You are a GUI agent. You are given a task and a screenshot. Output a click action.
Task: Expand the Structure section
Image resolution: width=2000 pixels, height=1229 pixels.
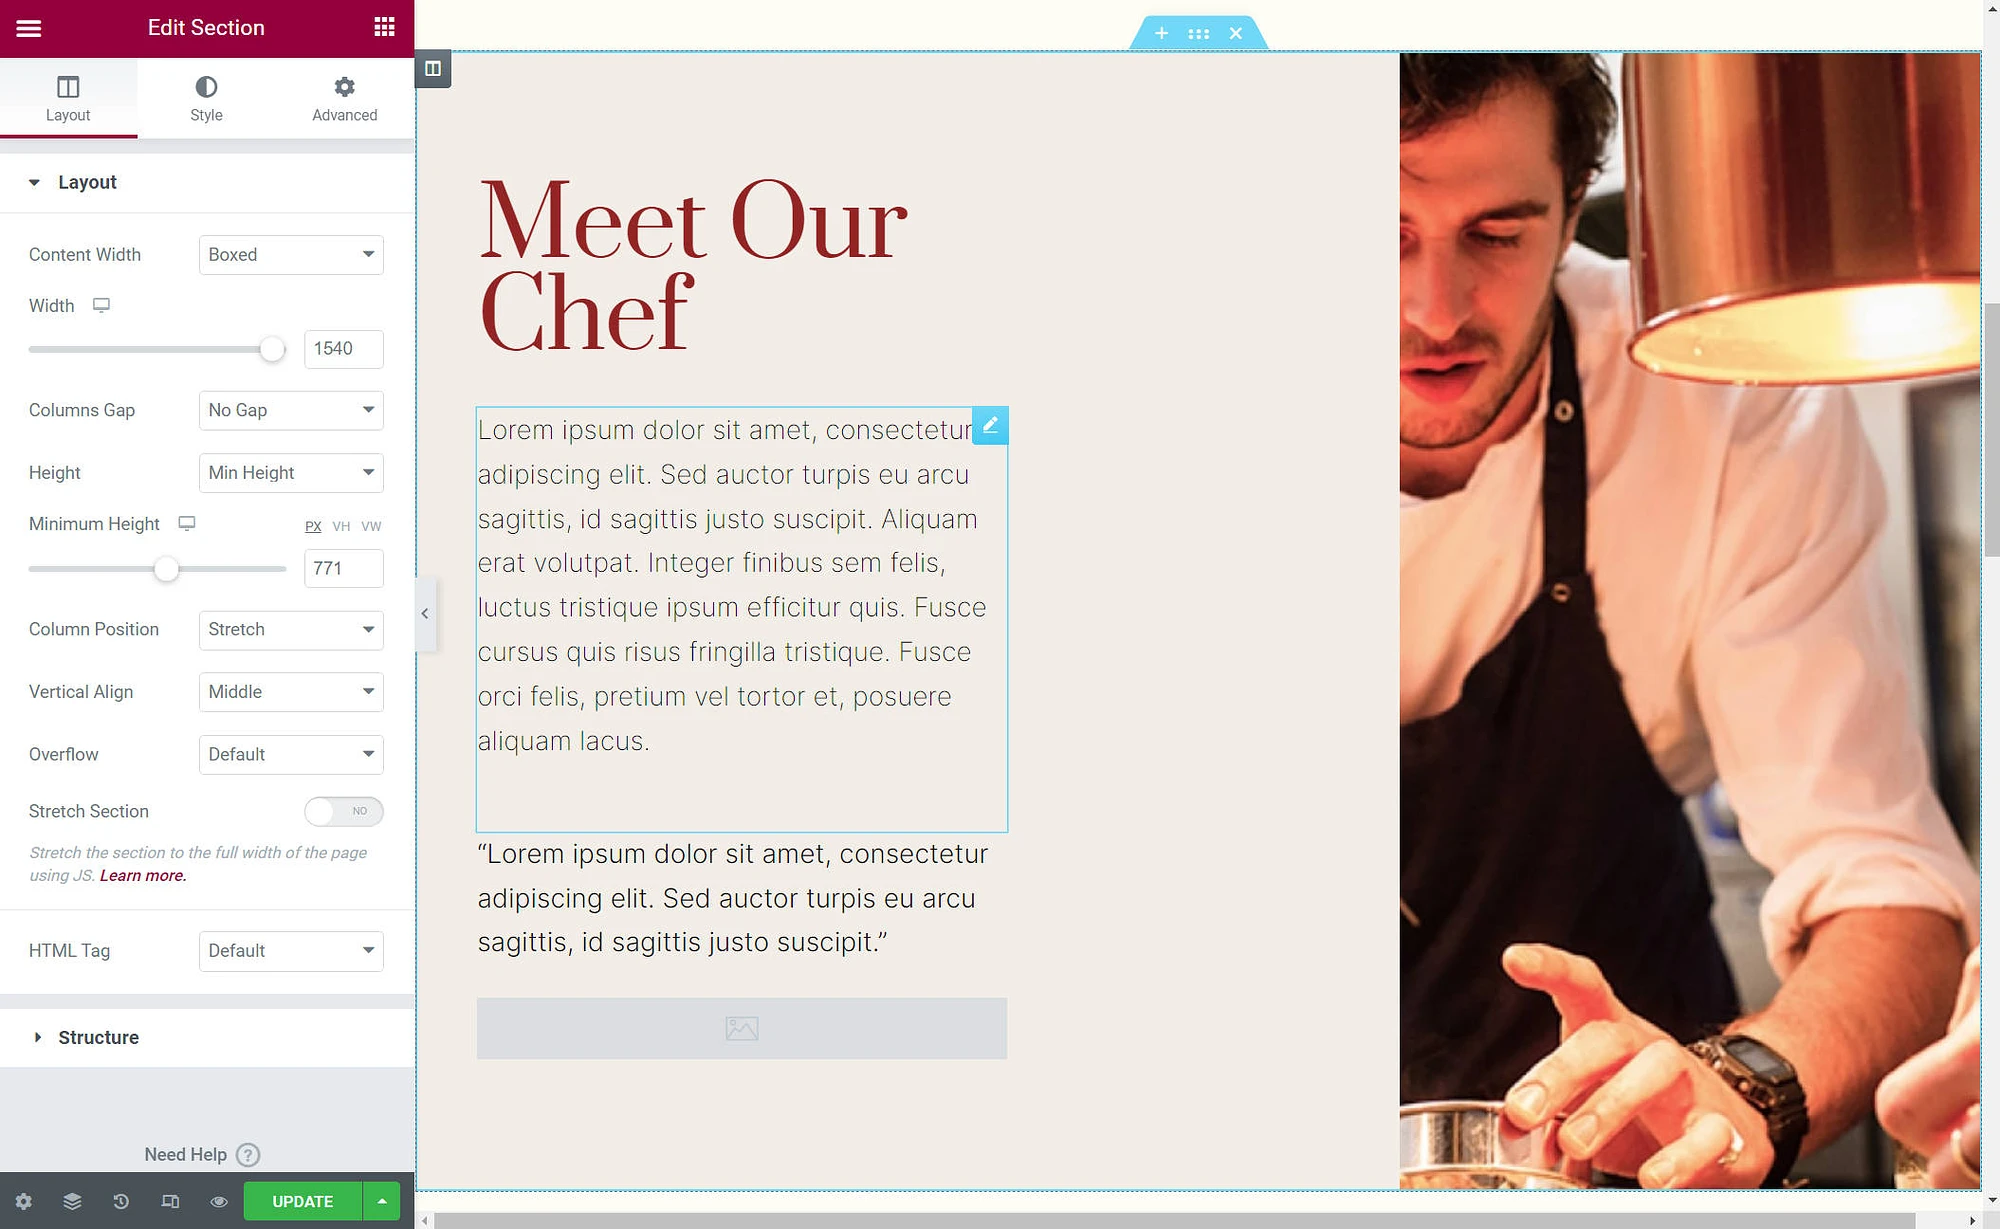coord(99,1036)
